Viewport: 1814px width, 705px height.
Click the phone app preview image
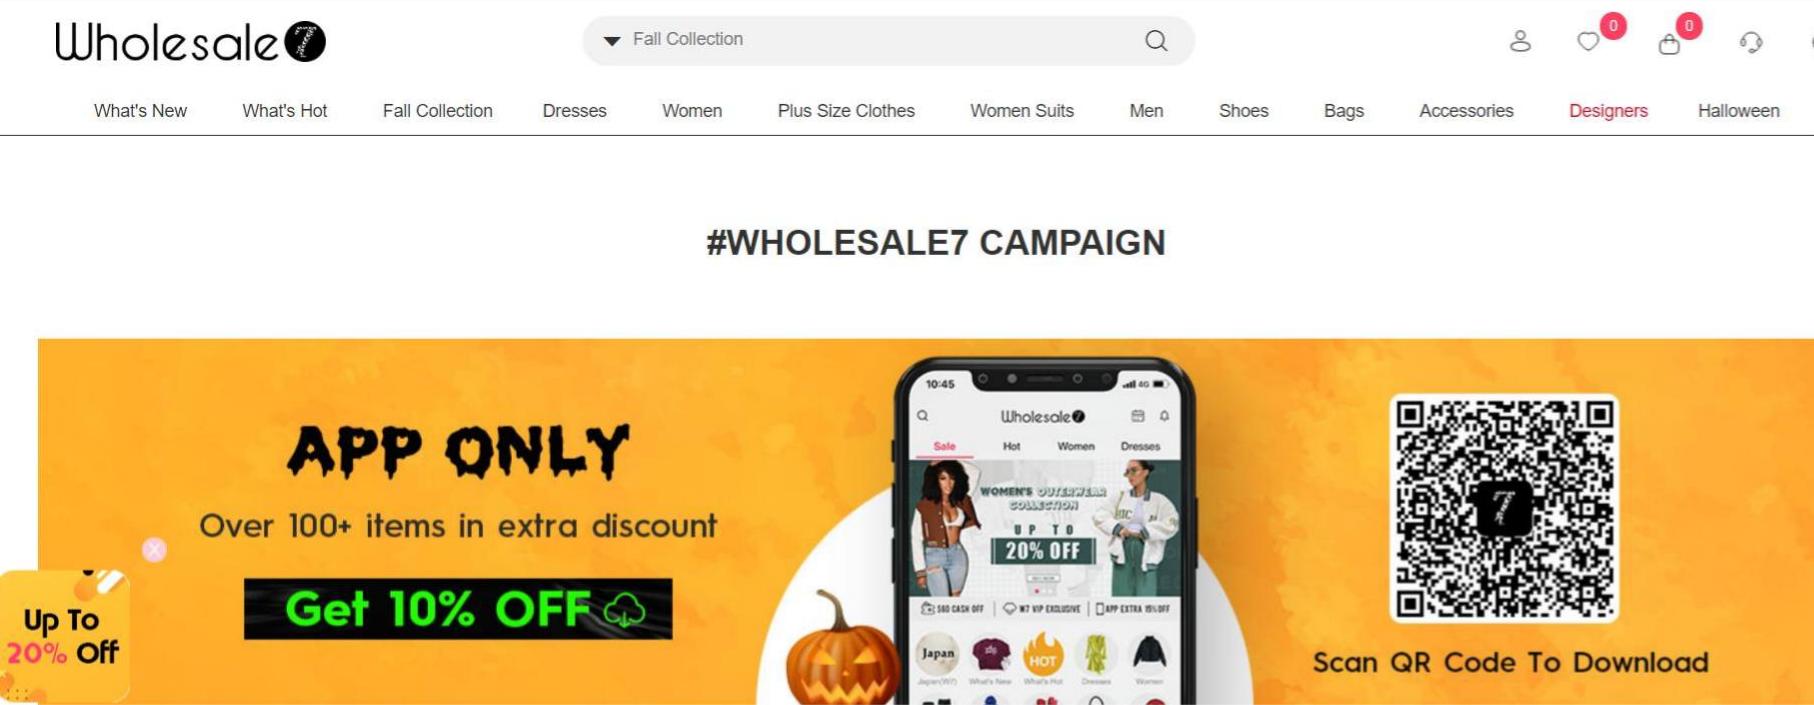[x=1044, y=532]
